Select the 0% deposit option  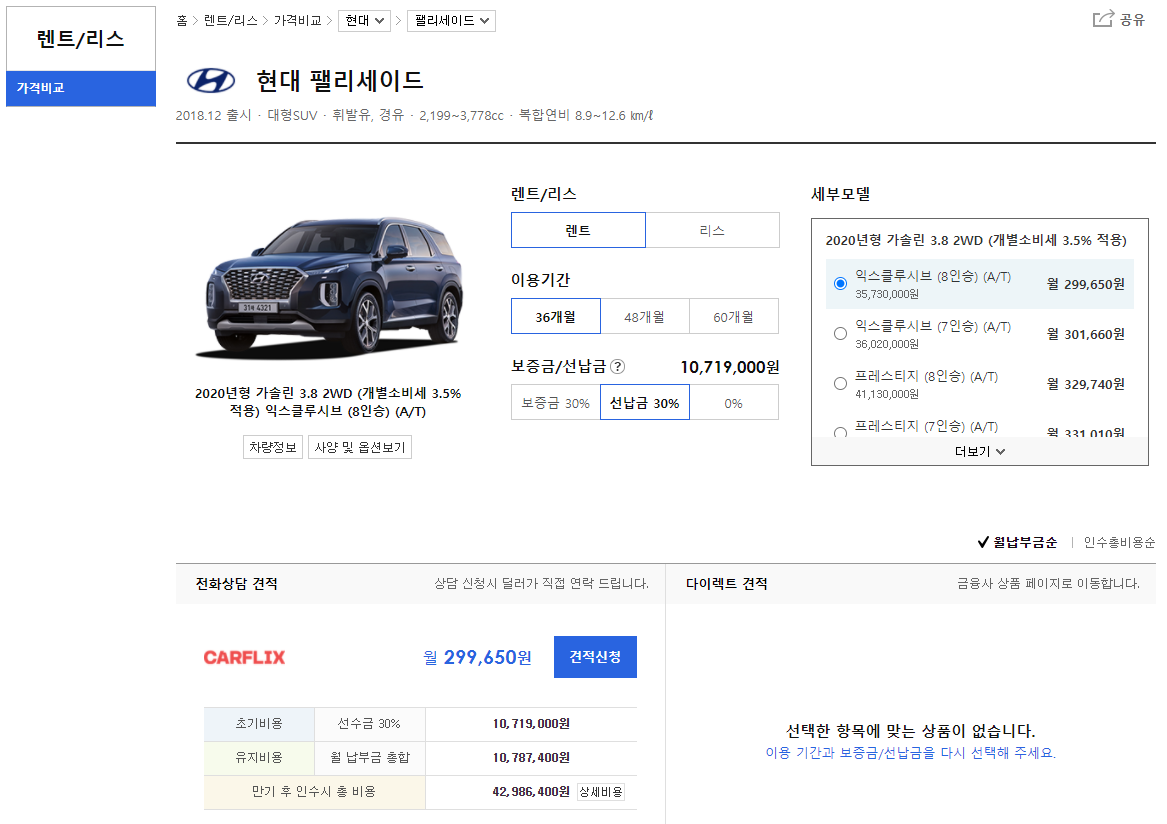(x=734, y=403)
